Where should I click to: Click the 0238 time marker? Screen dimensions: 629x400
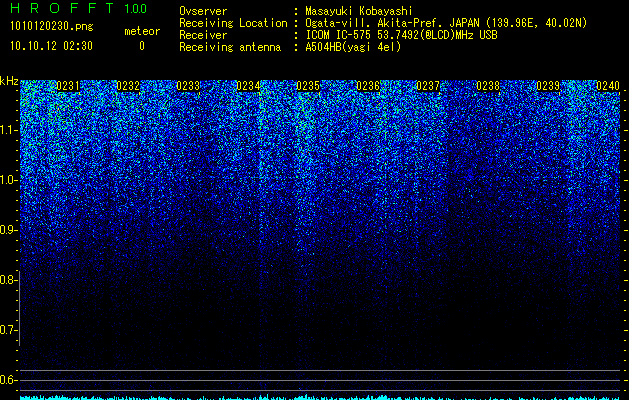tap(488, 86)
